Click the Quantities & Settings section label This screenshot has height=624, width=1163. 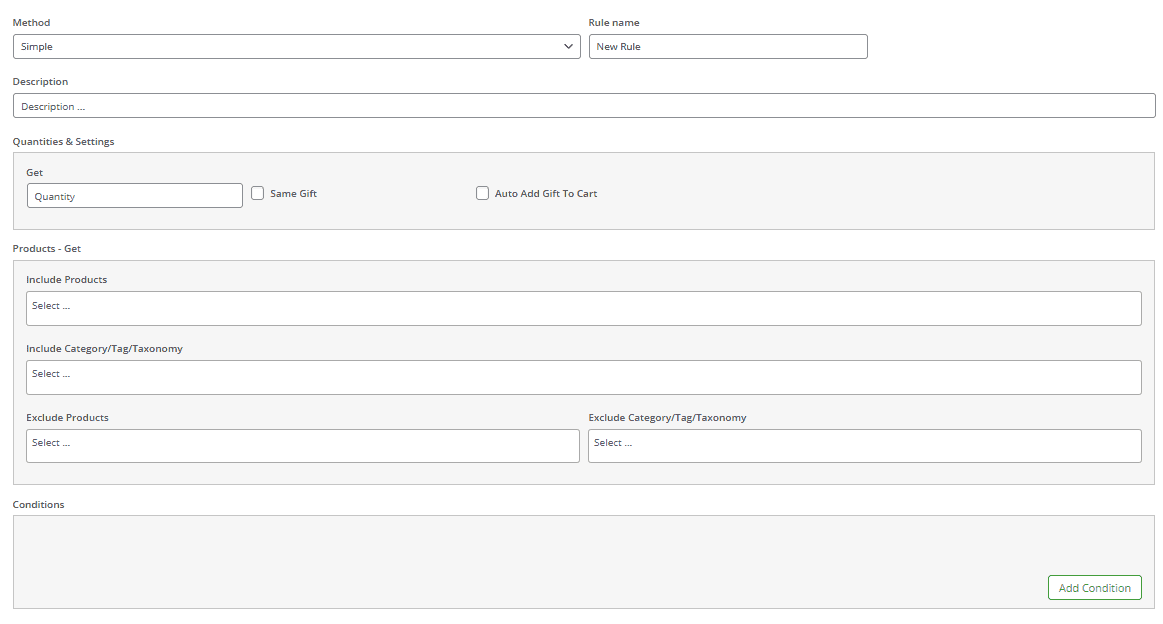[x=63, y=141]
